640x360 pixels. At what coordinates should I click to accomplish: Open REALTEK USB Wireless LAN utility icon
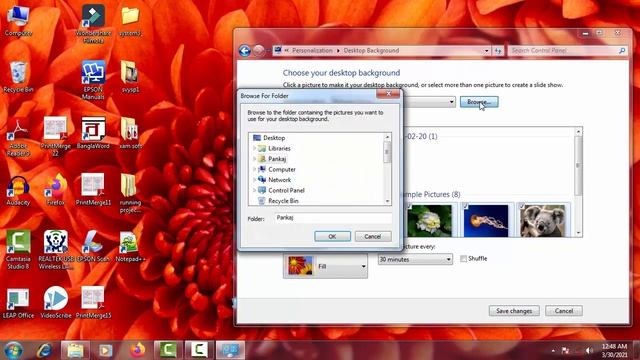tap(56, 250)
